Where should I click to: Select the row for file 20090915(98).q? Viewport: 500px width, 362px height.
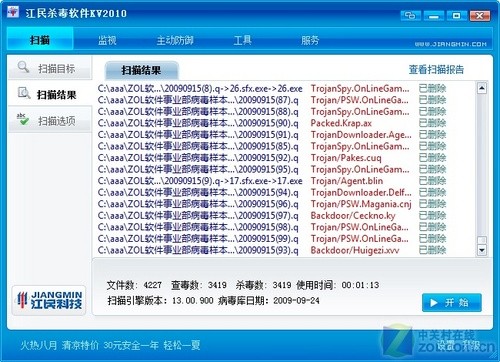272,227
